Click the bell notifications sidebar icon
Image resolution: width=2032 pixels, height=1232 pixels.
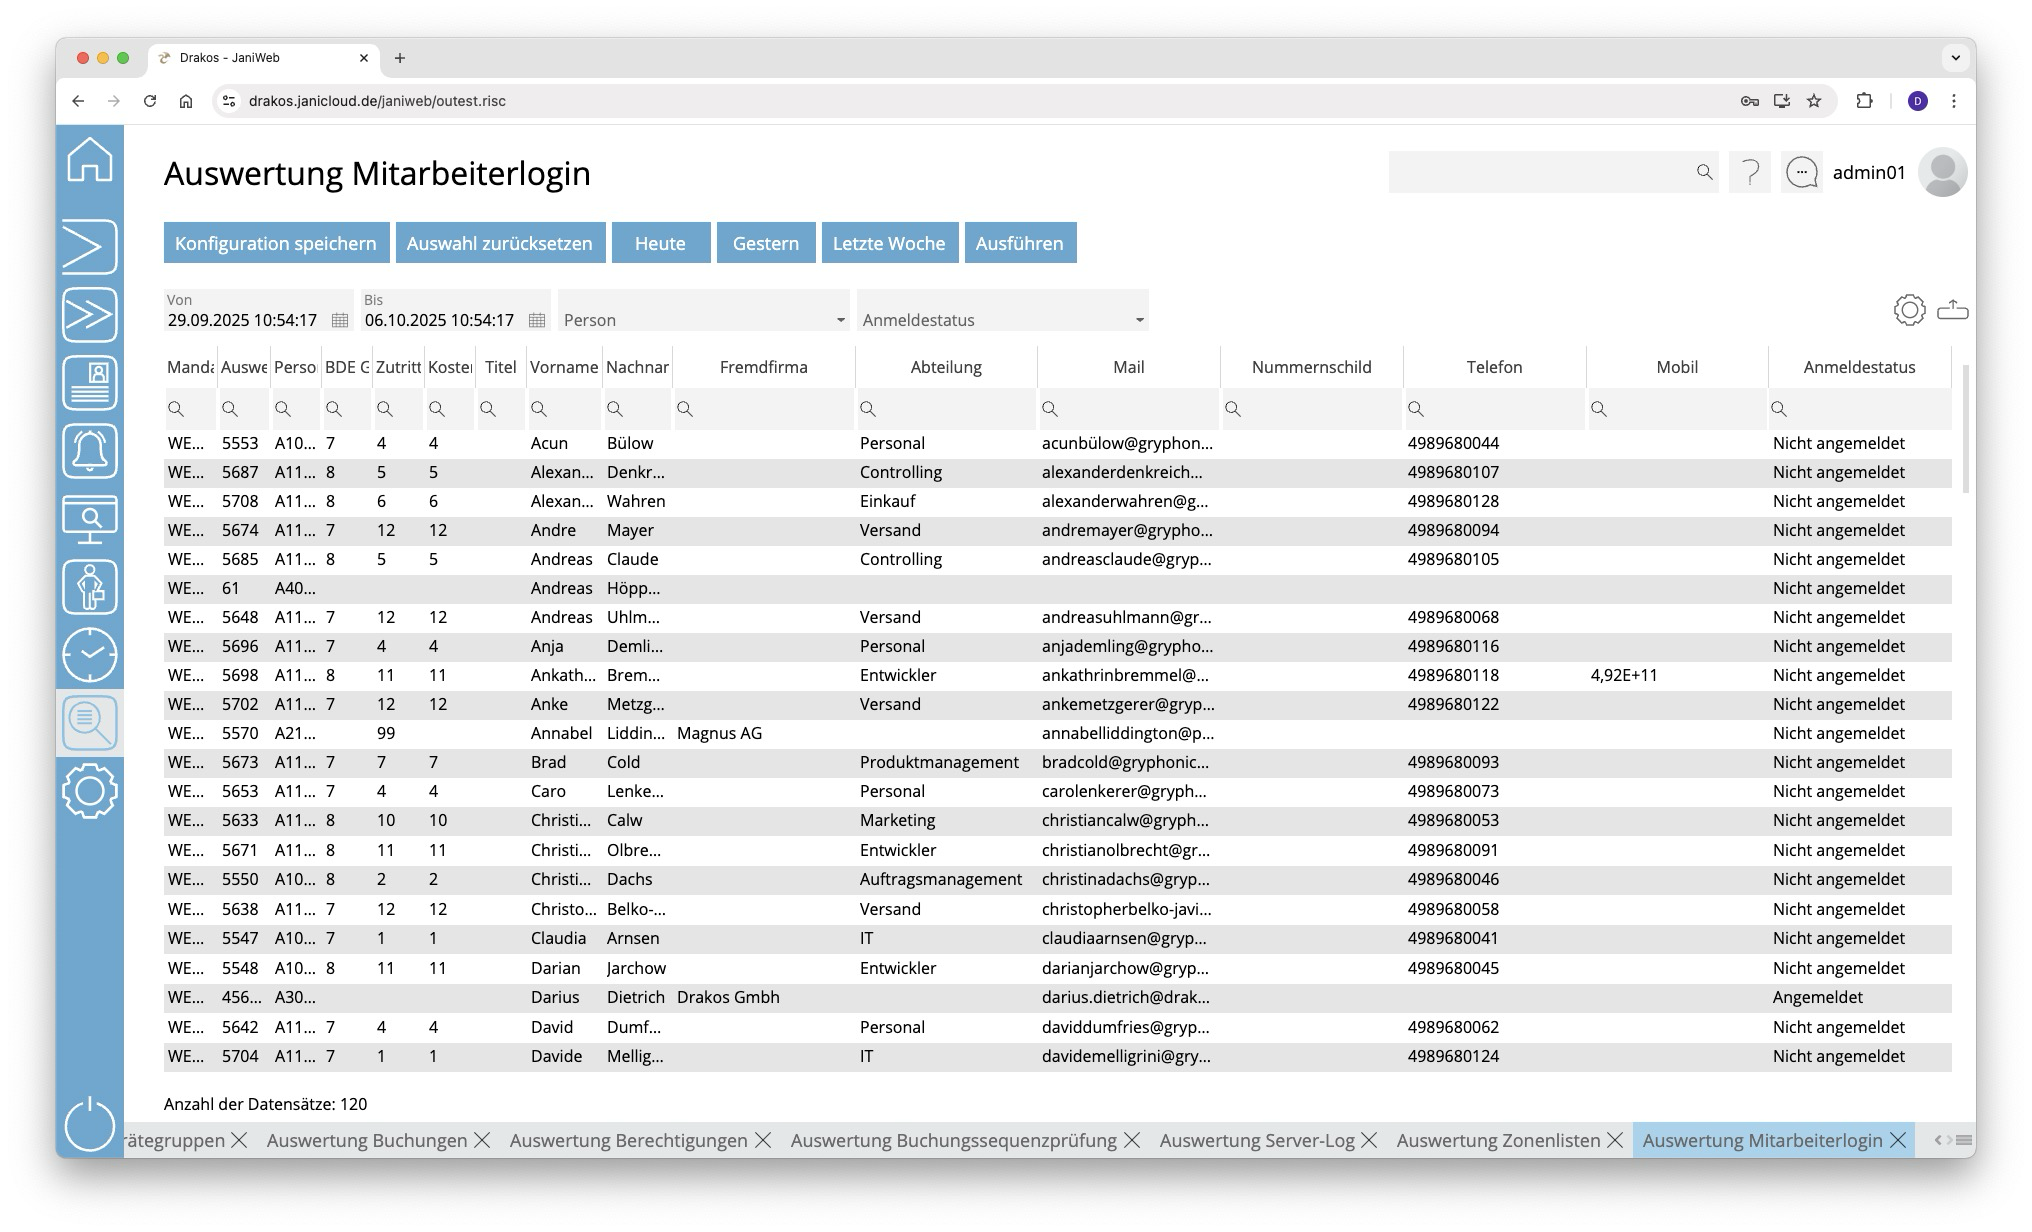click(90, 451)
